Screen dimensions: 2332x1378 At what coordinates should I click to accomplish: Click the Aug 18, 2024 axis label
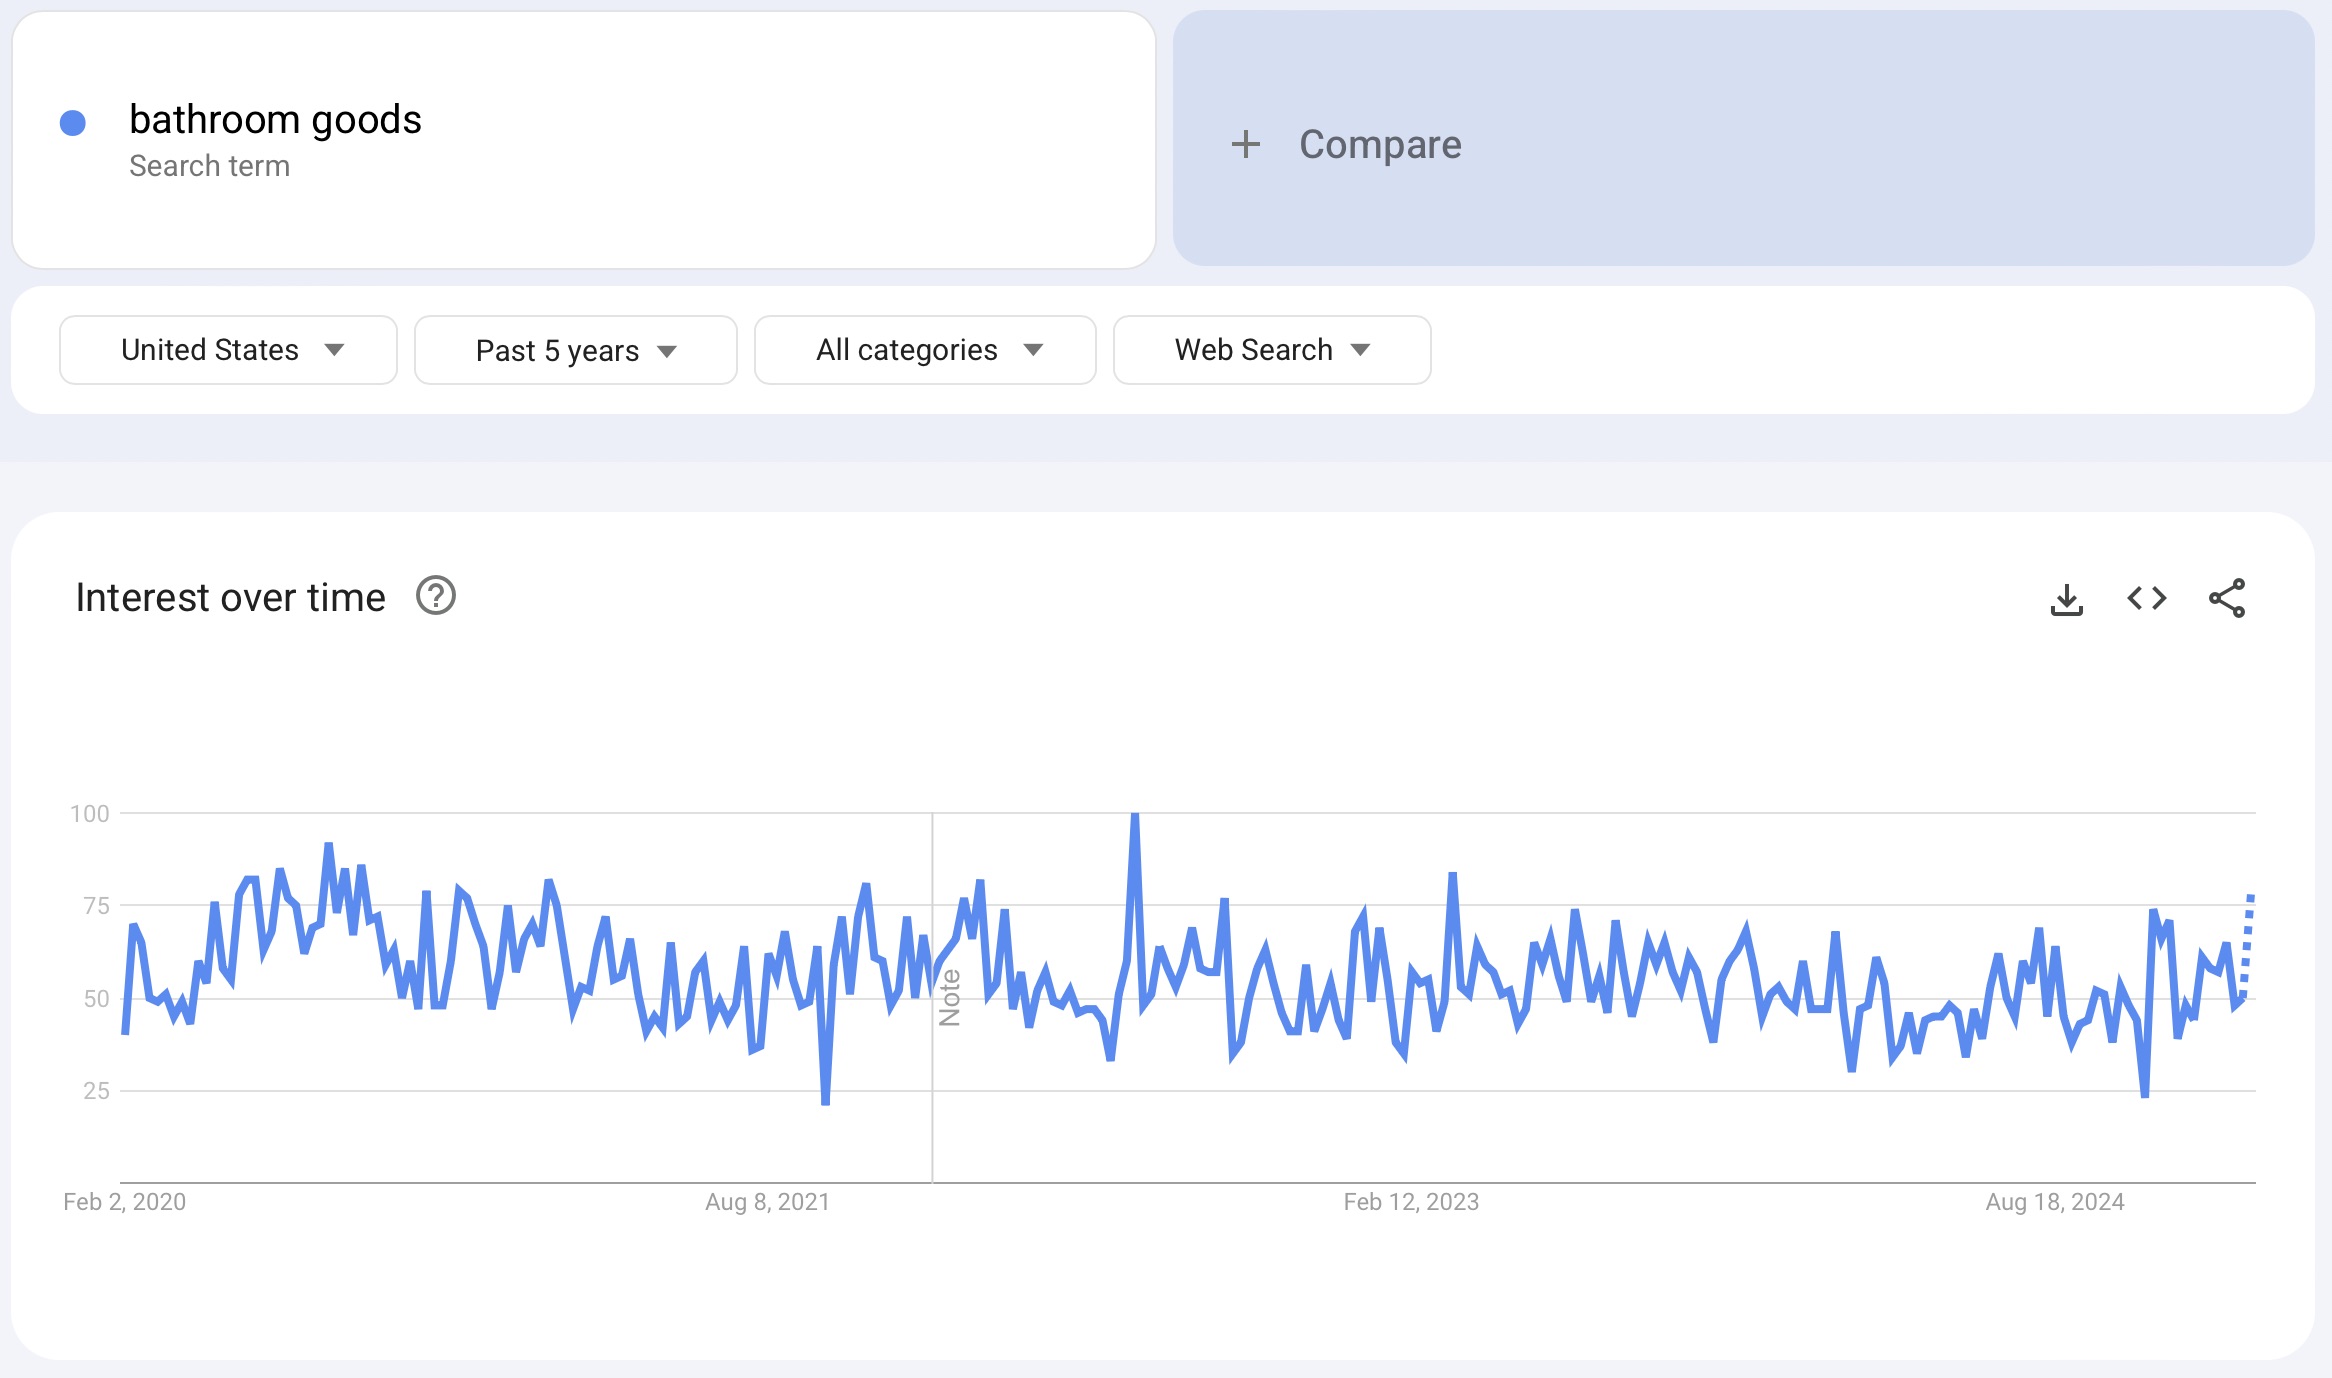(x=2054, y=1202)
